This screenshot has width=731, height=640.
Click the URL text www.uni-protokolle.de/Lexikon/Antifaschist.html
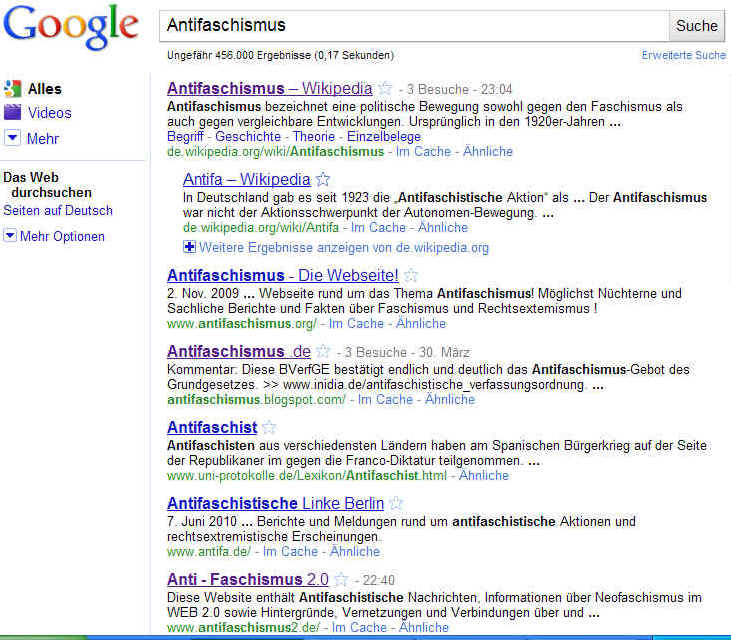point(307,475)
